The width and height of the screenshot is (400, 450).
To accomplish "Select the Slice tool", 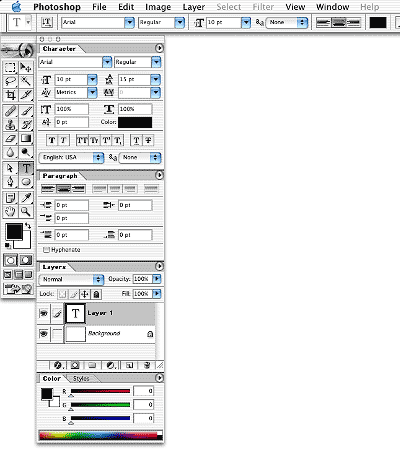I will pos(26,95).
